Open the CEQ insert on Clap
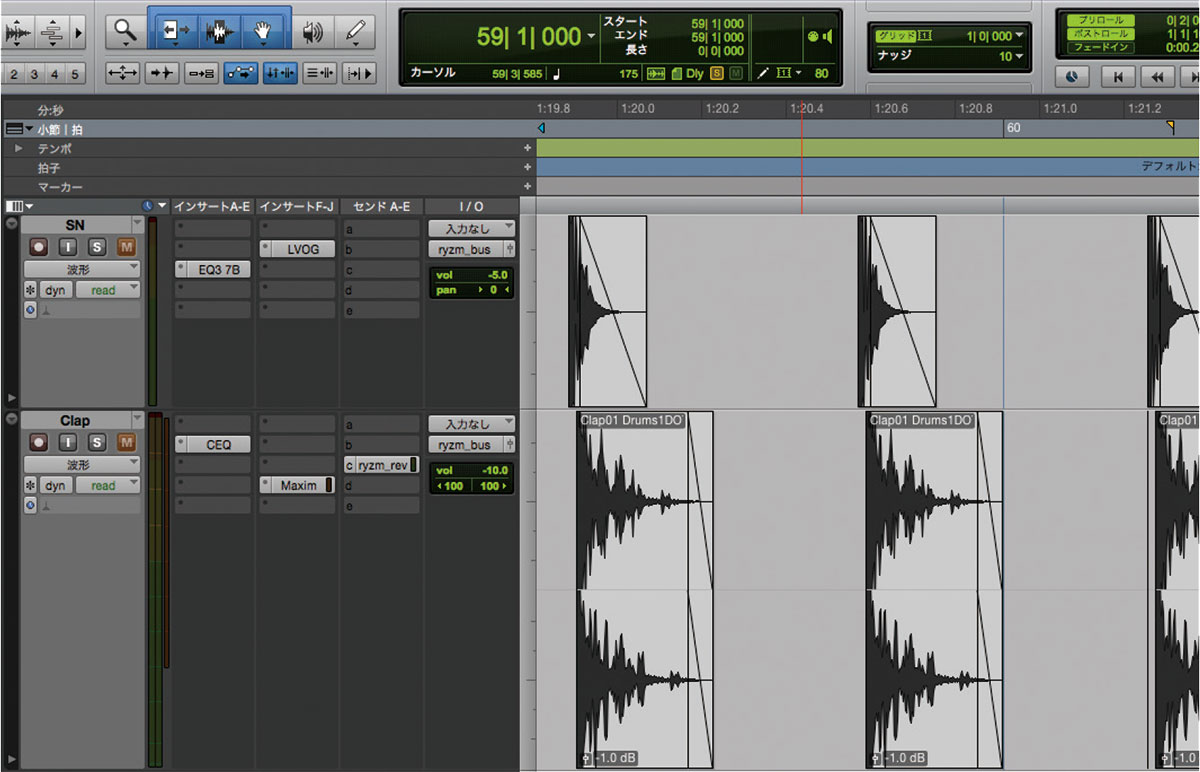The image size is (1200, 772). click(x=213, y=444)
